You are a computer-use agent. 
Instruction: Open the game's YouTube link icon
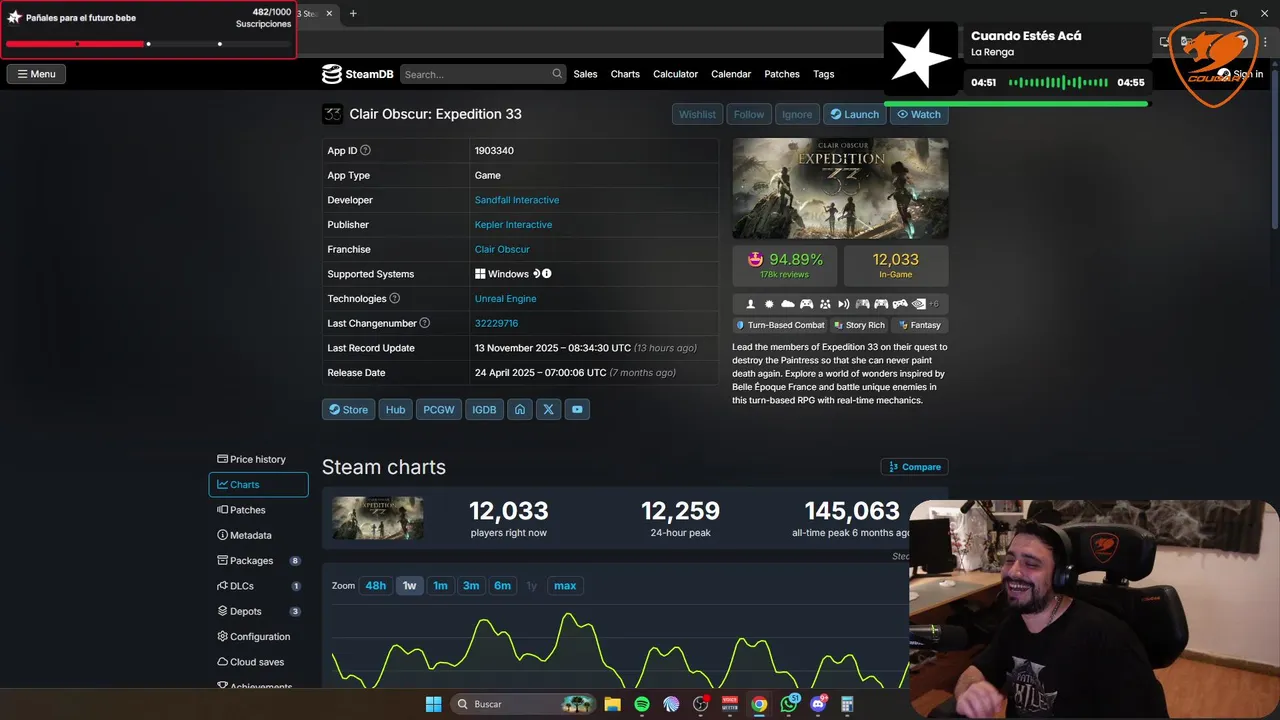577,409
